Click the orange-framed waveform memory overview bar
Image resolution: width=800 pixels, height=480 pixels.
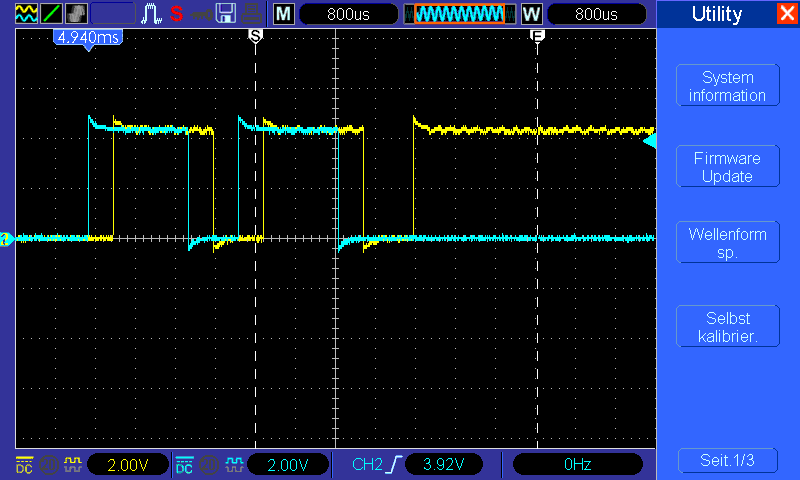[460, 14]
